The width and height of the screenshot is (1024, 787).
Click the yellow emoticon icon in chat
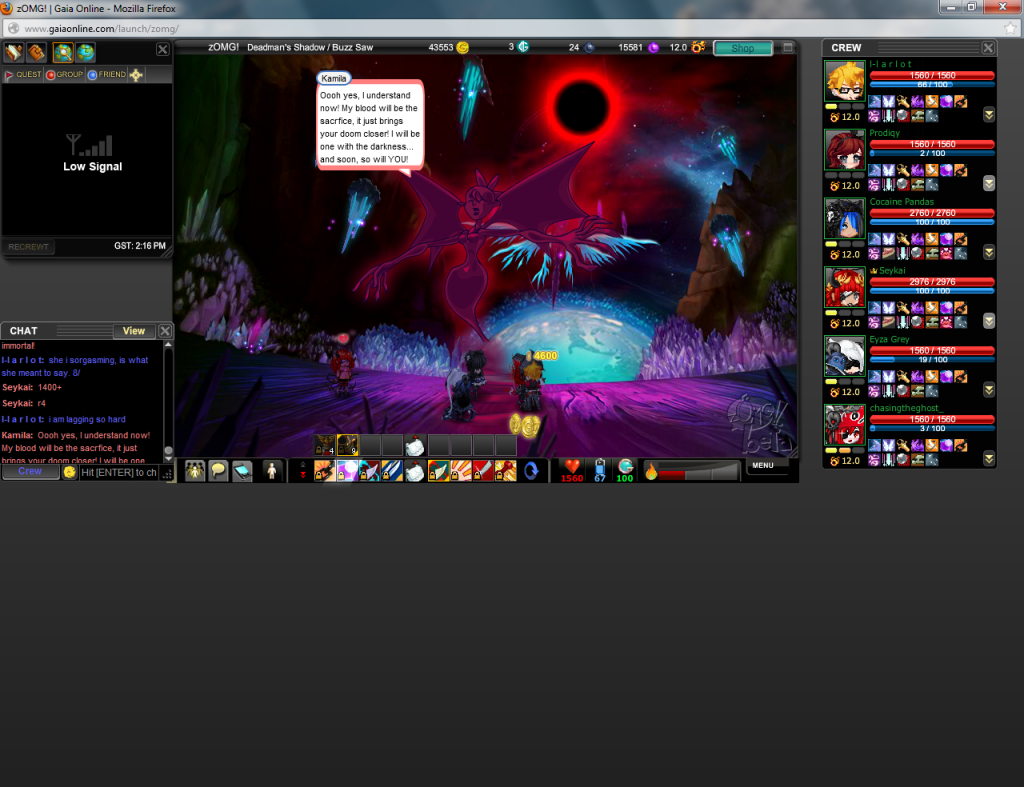click(70, 472)
